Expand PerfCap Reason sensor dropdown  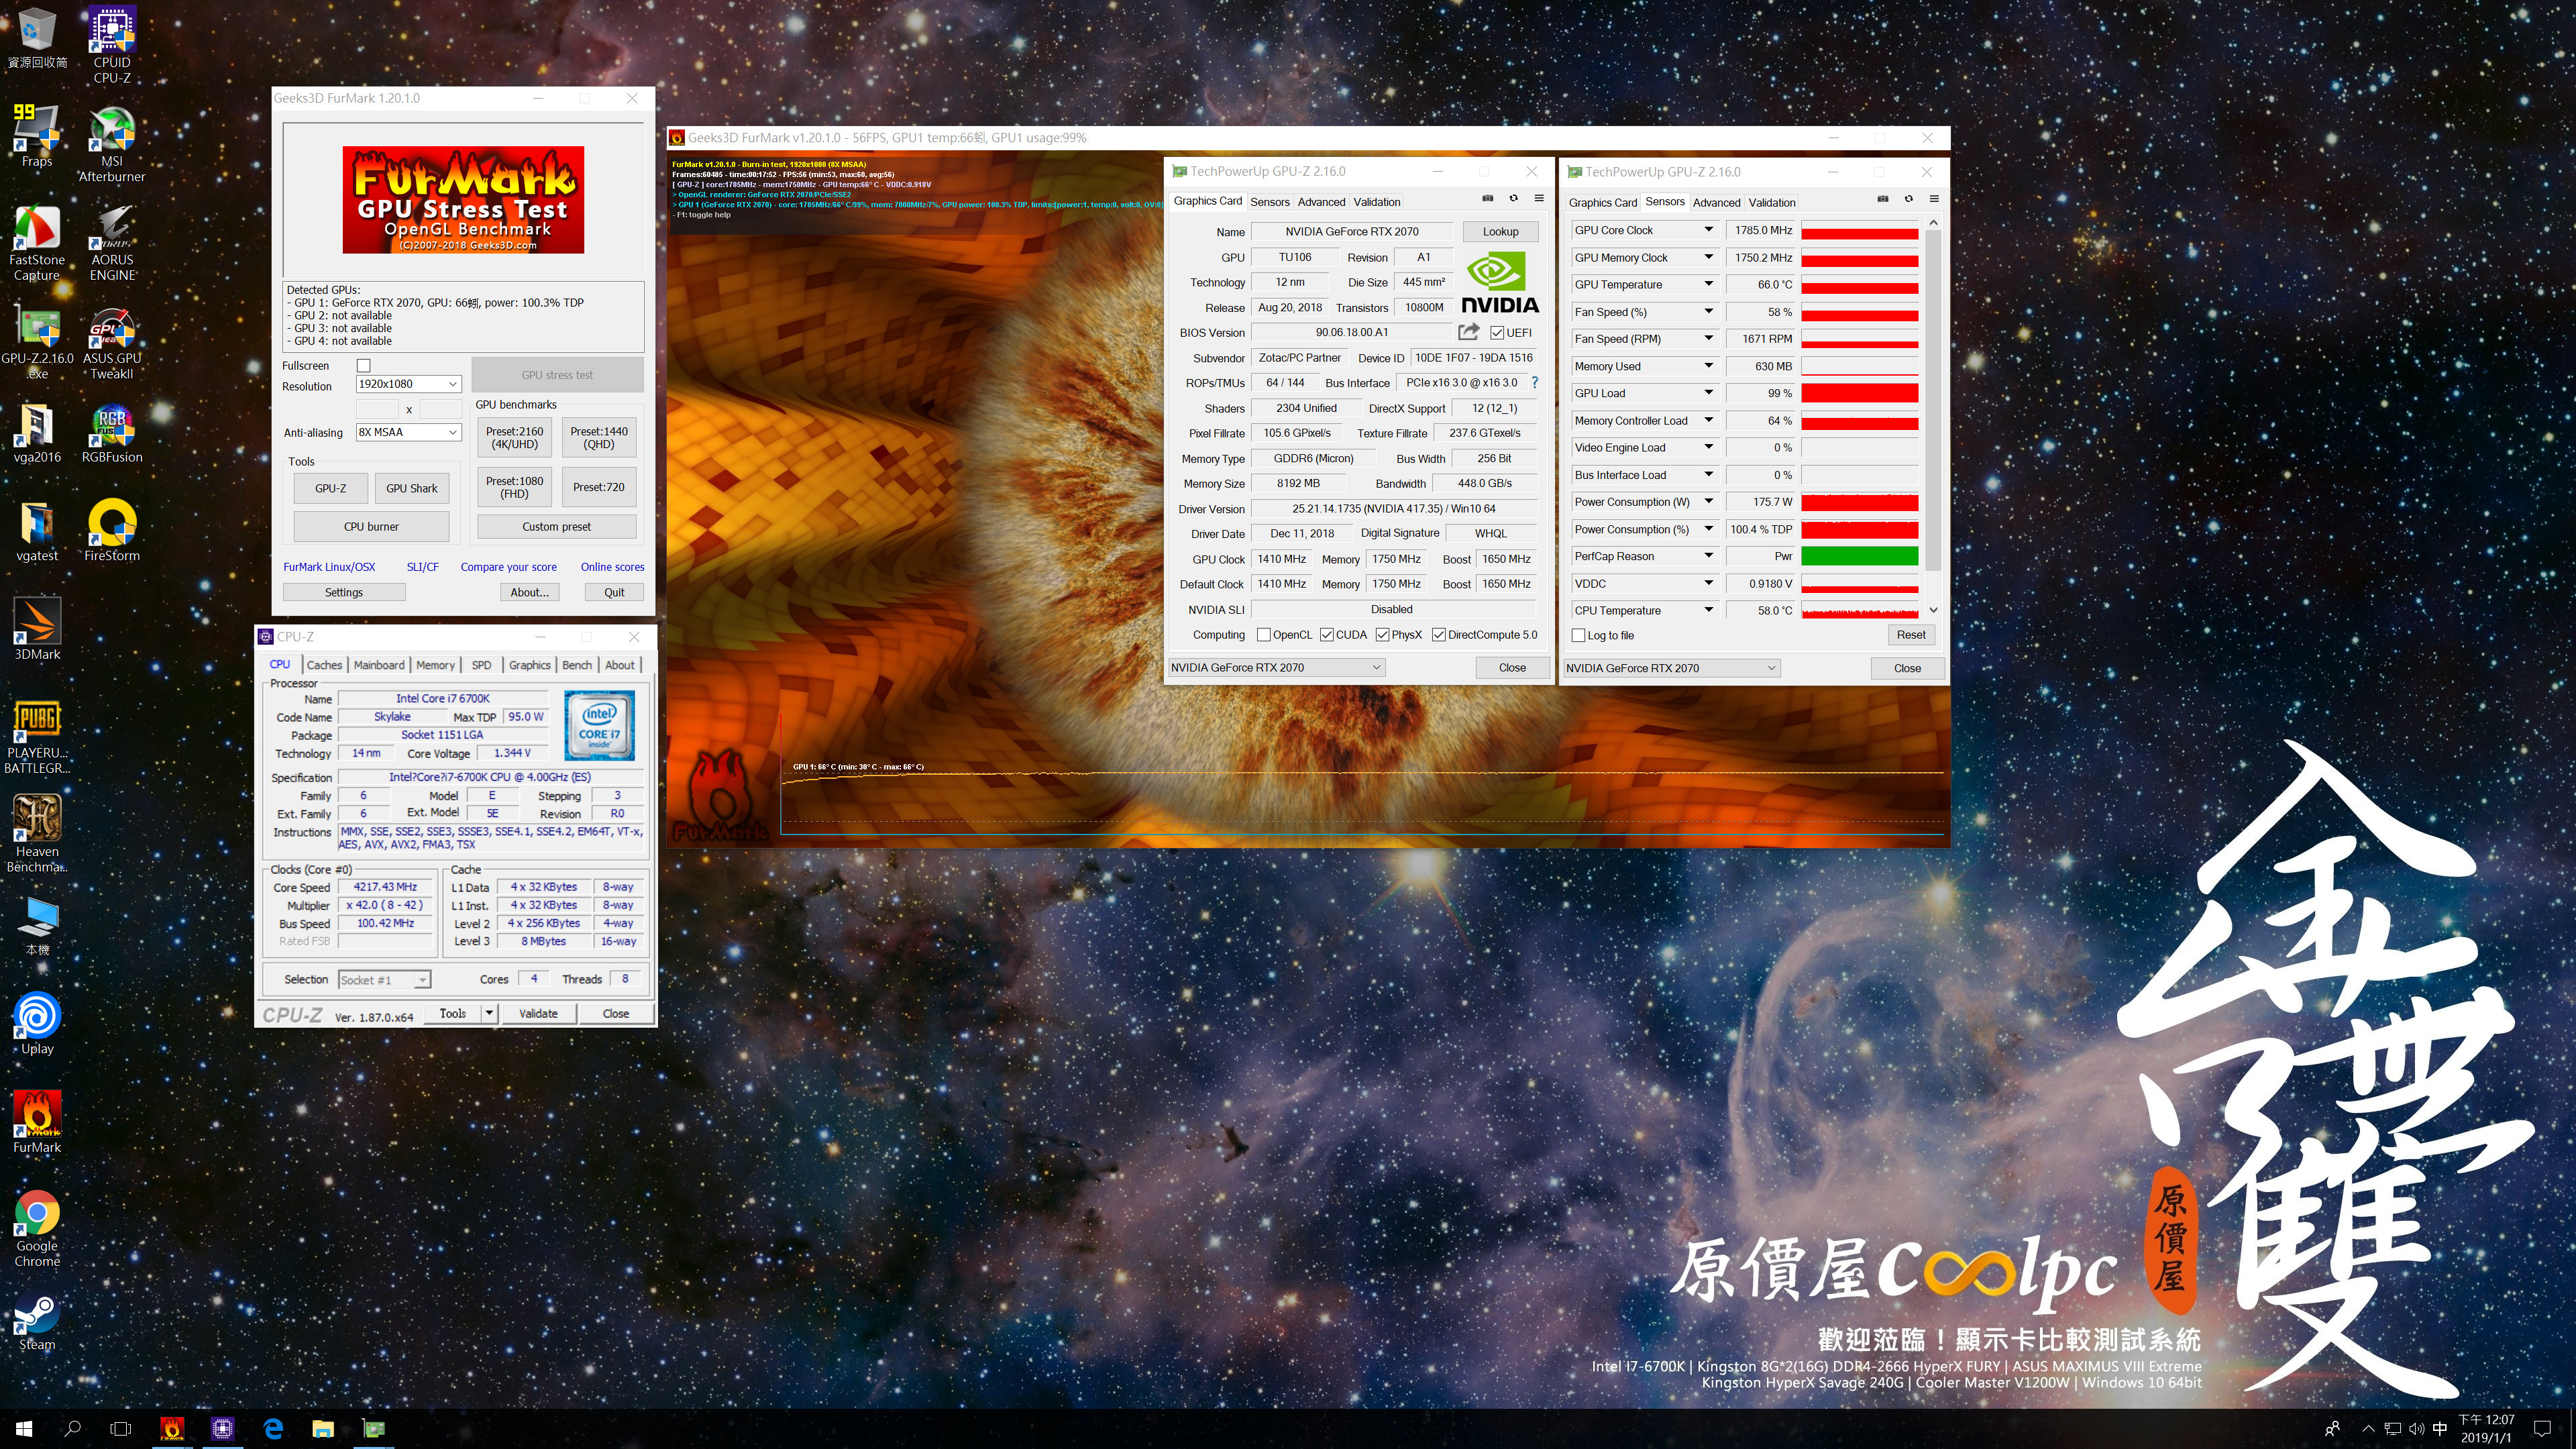click(1709, 556)
